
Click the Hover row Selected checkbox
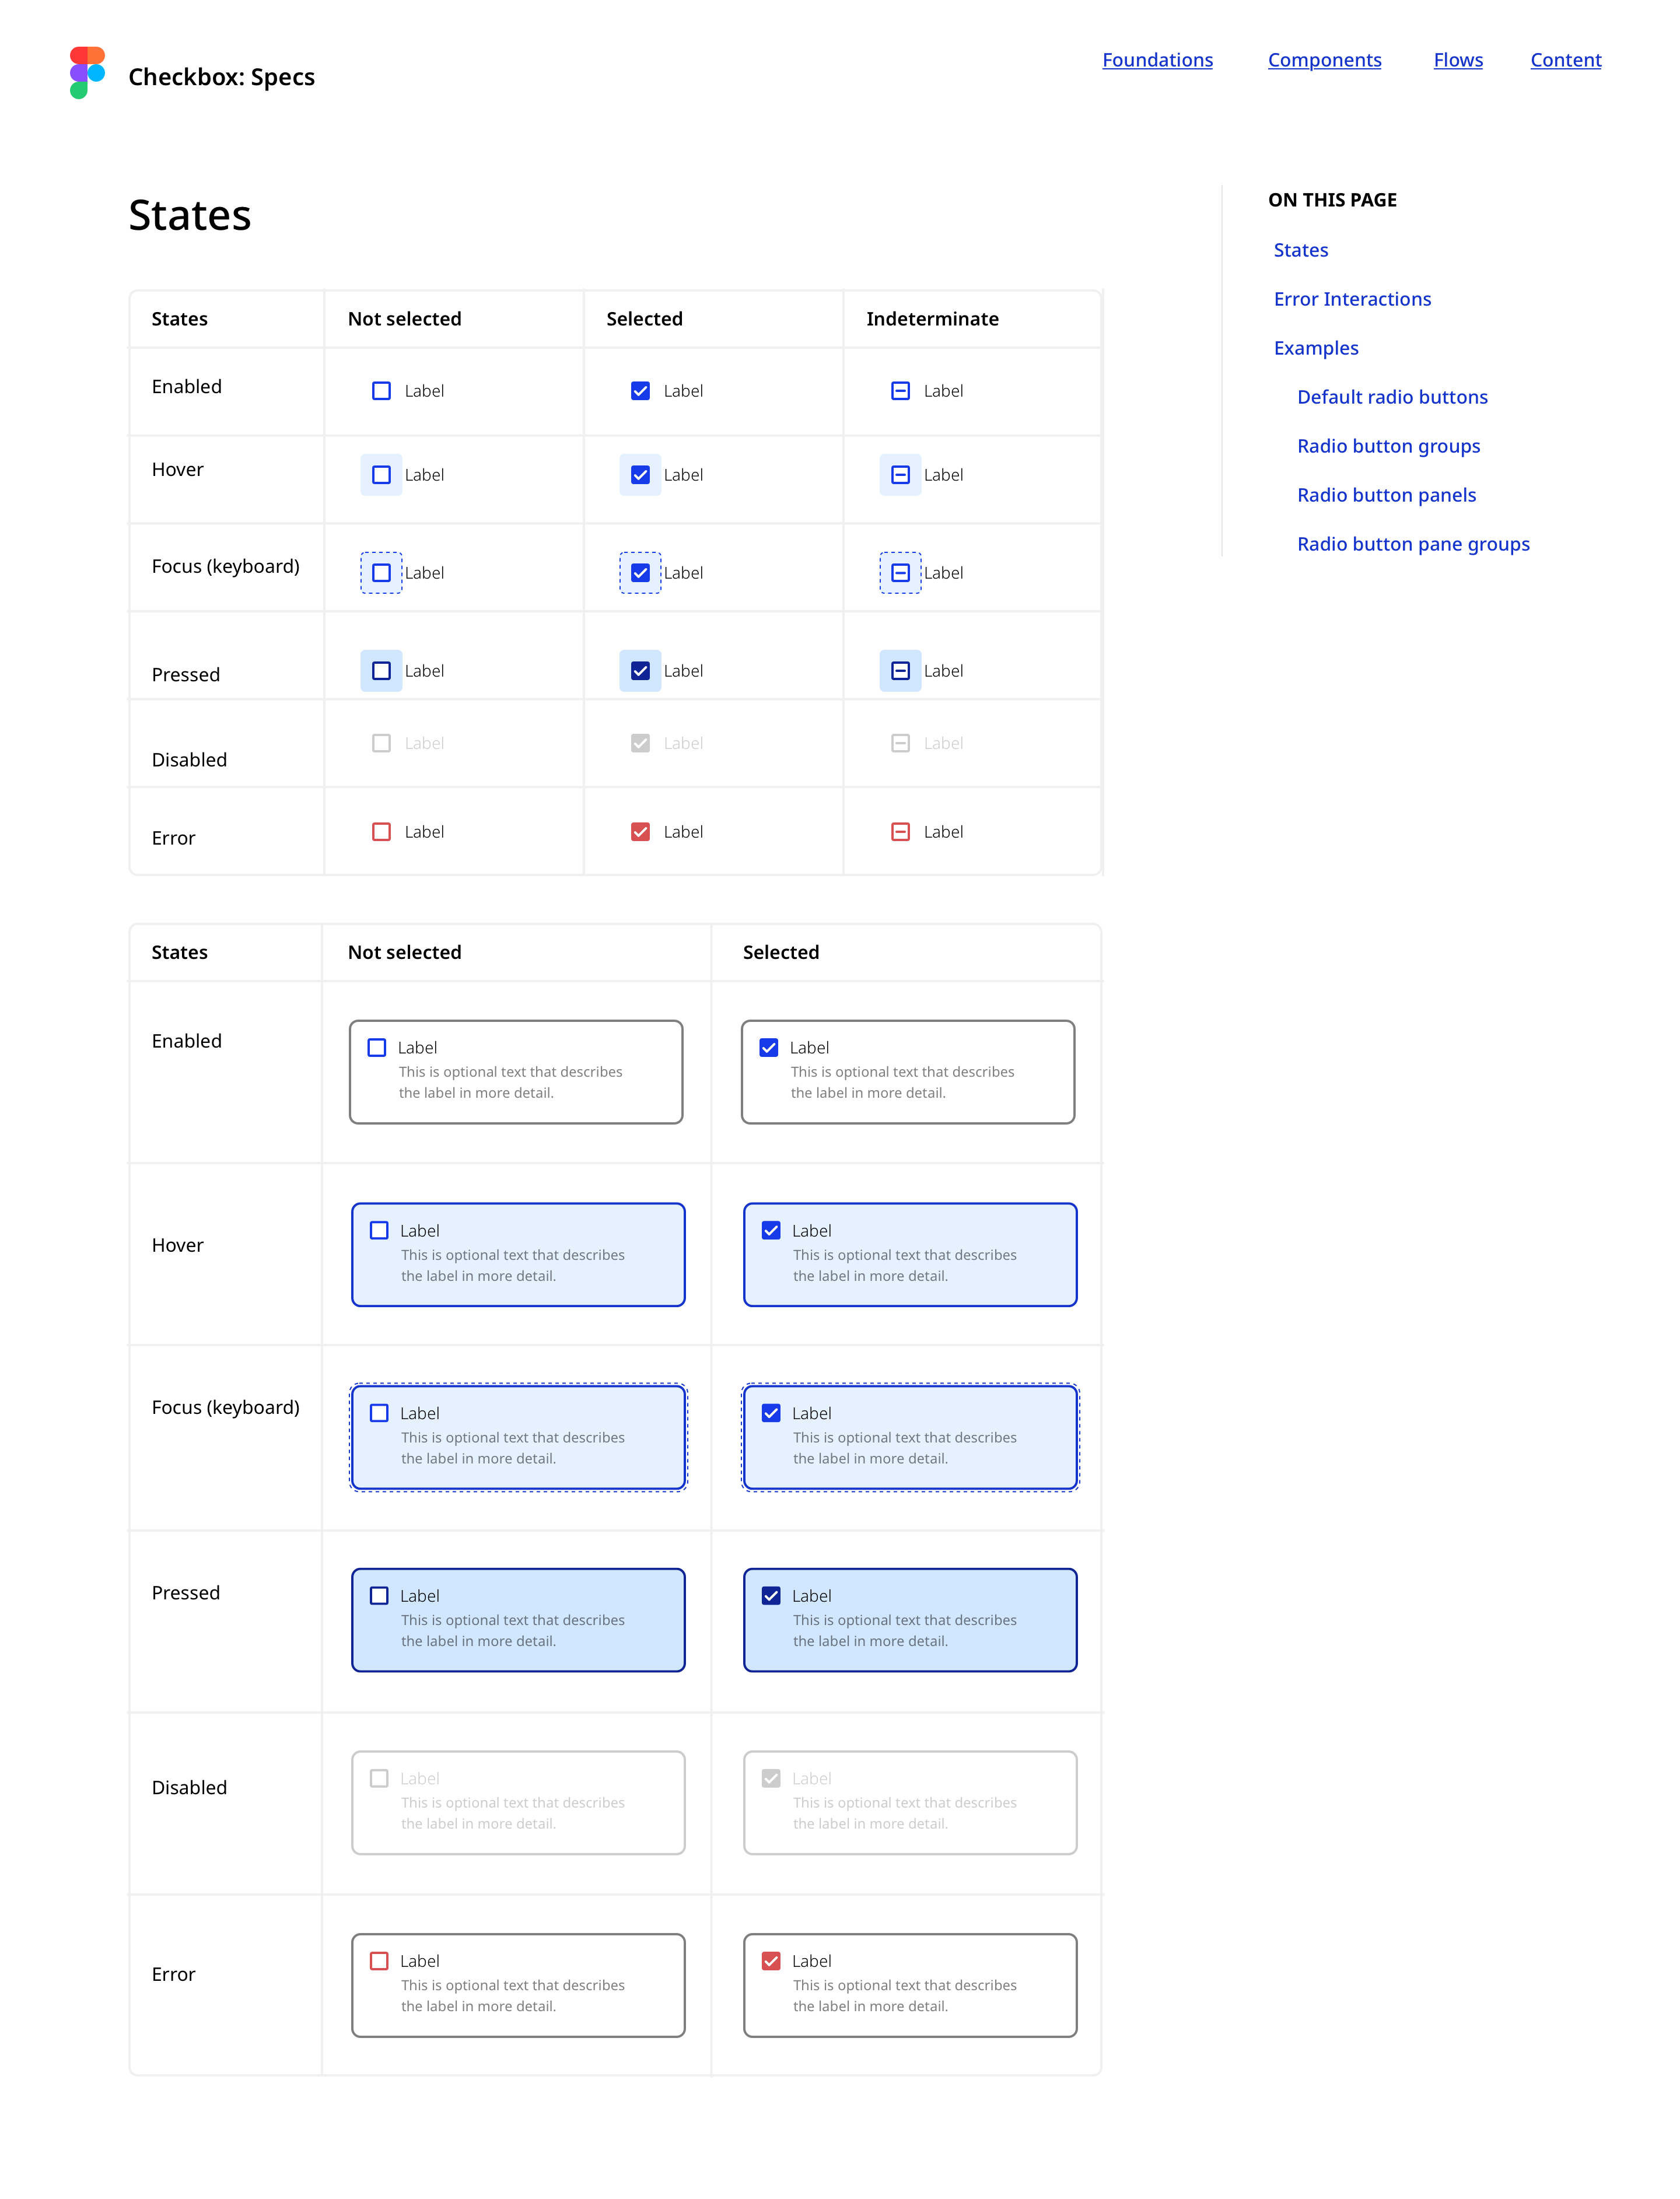click(x=640, y=475)
